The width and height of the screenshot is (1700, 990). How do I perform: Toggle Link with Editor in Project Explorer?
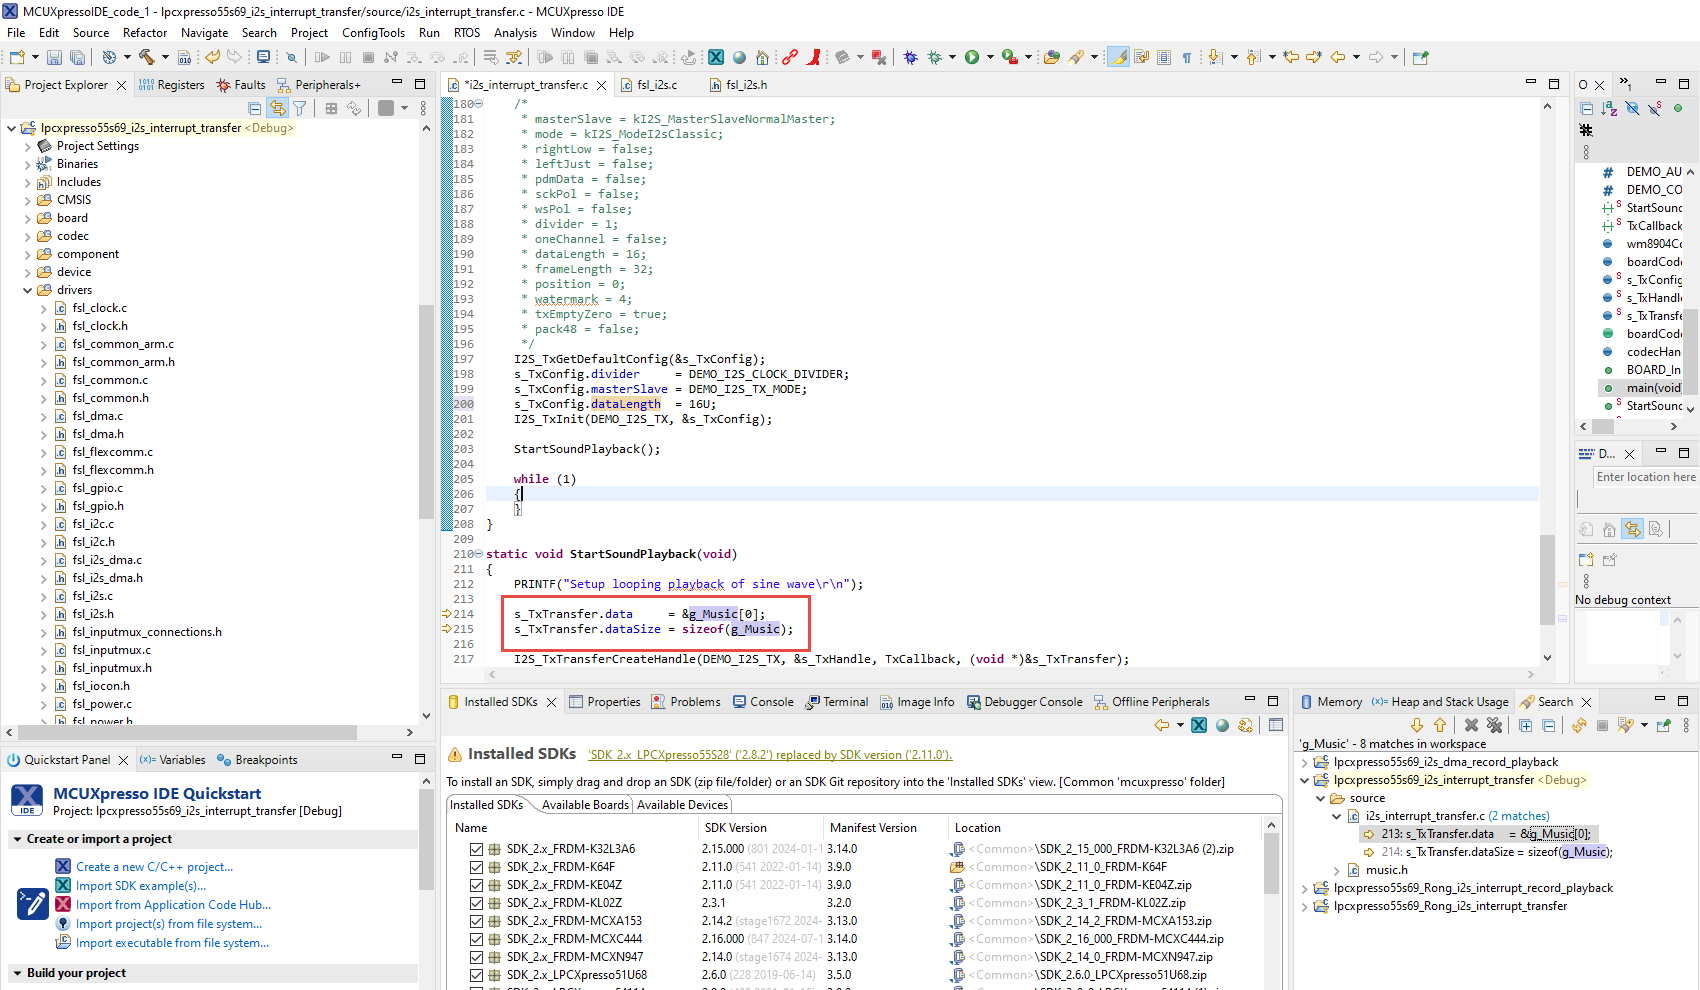click(x=277, y=108)
